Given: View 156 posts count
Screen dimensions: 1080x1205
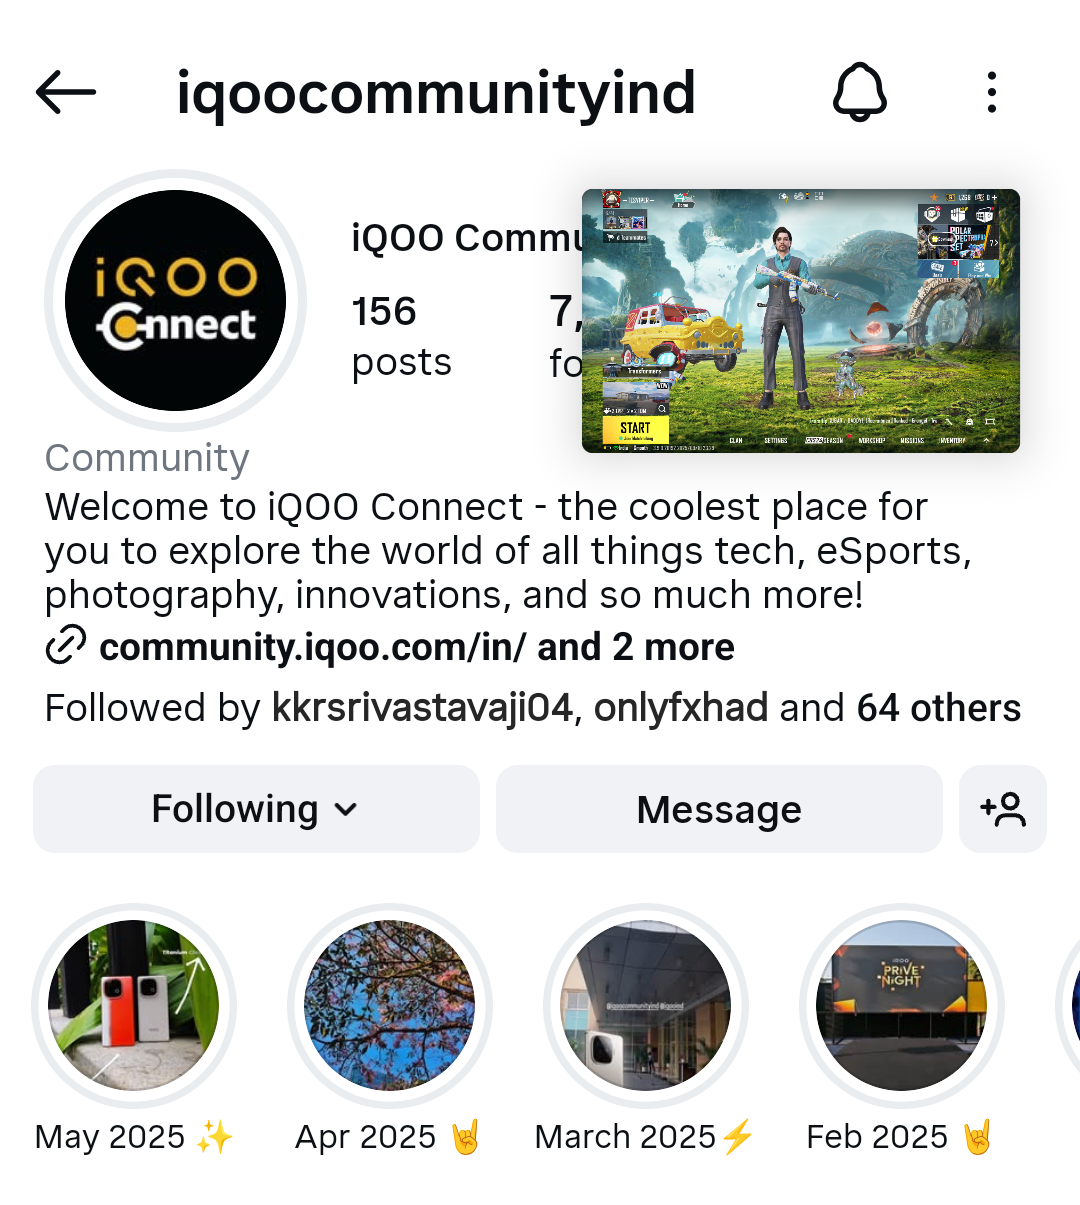Looking at the screenshot, I should (x=401, y=336).
